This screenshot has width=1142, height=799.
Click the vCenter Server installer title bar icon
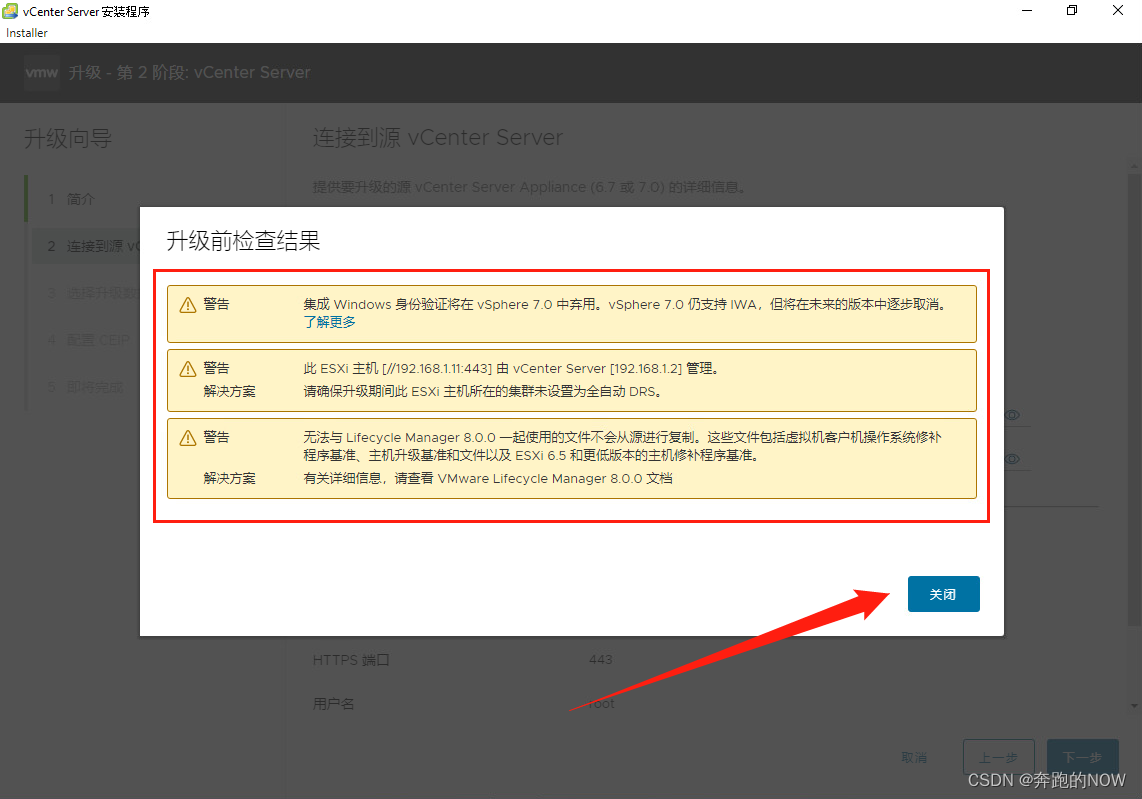10,11
